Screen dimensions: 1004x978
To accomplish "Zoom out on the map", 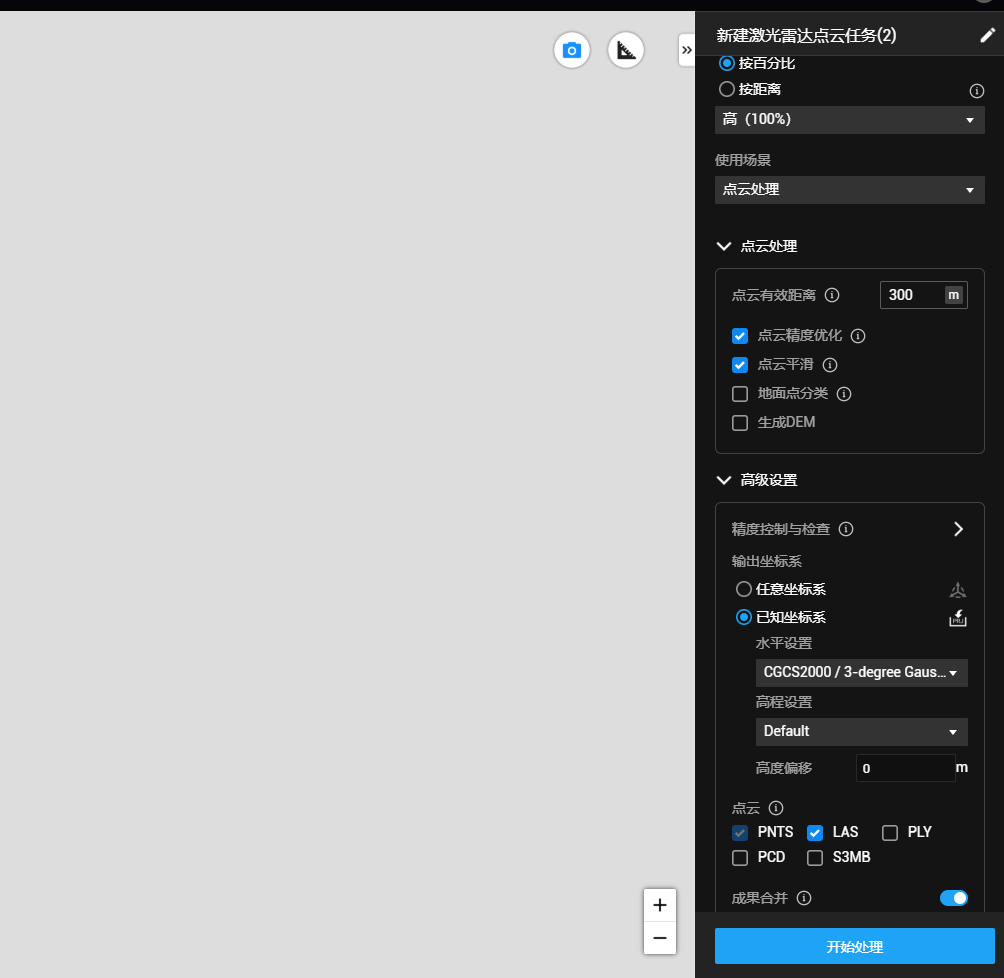I will pos(660,938).
